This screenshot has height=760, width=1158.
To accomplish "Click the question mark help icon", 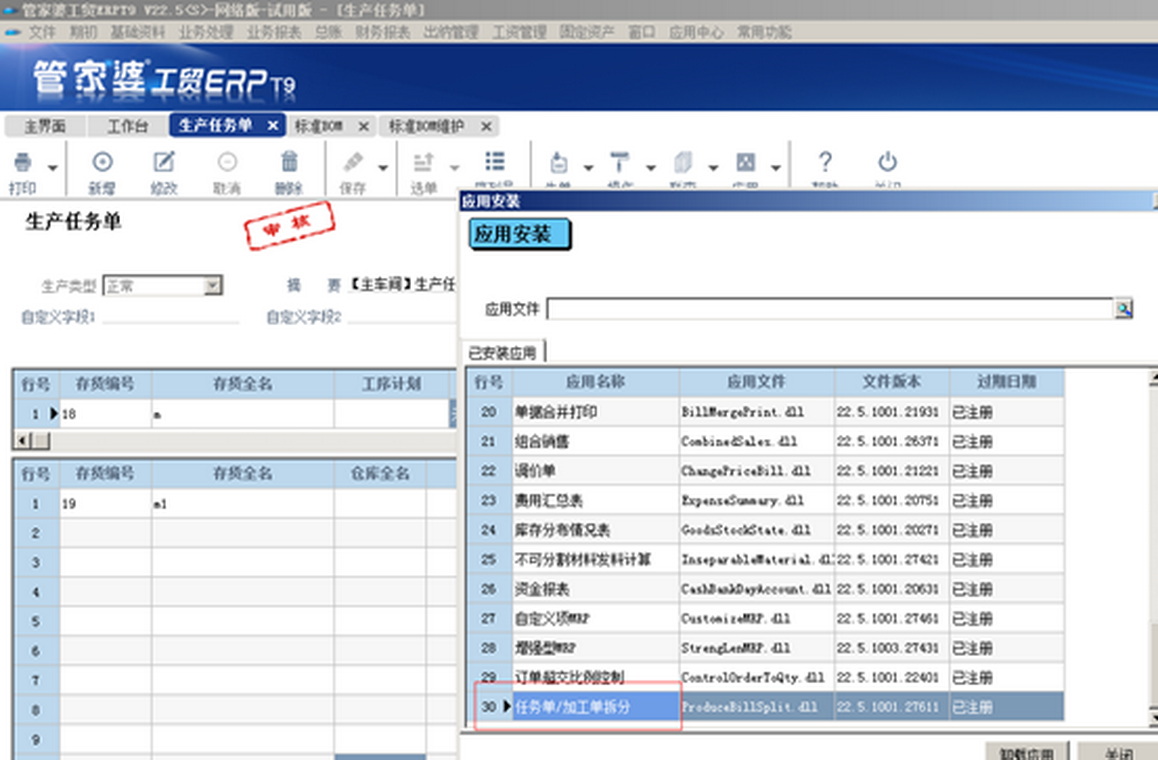I will click(825, 163).
